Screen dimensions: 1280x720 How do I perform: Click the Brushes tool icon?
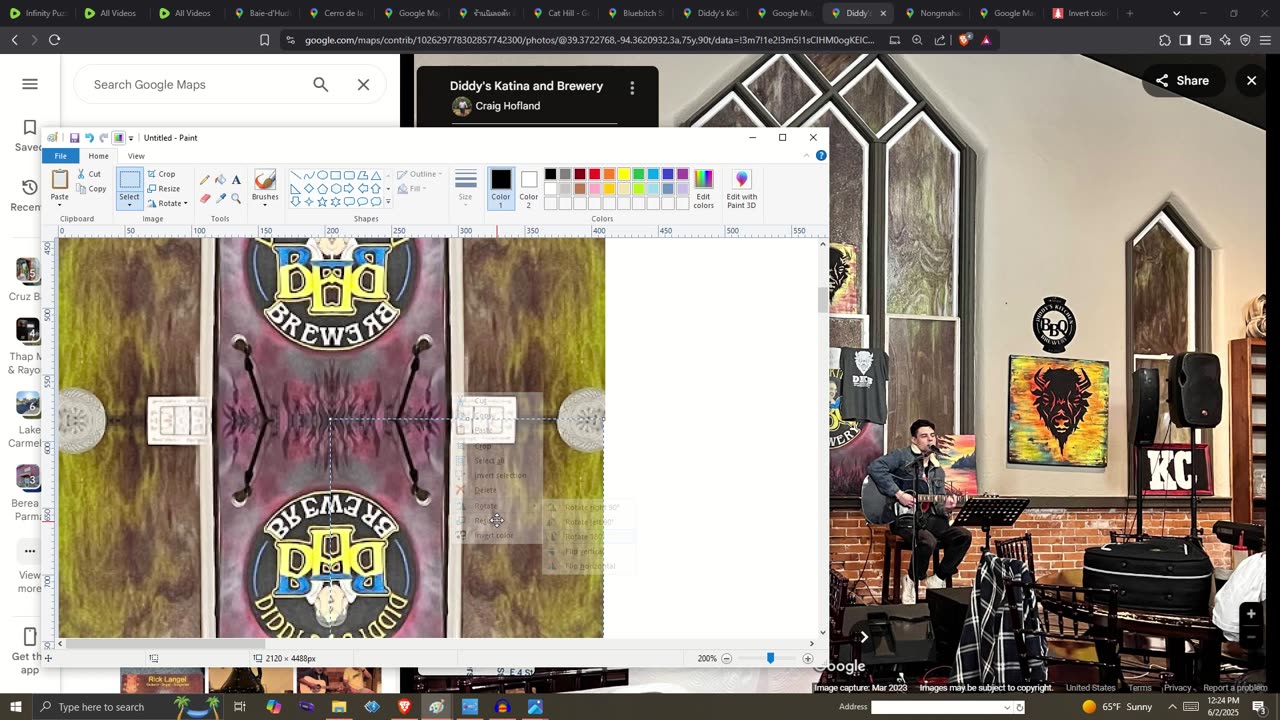[x=265, y=180]
